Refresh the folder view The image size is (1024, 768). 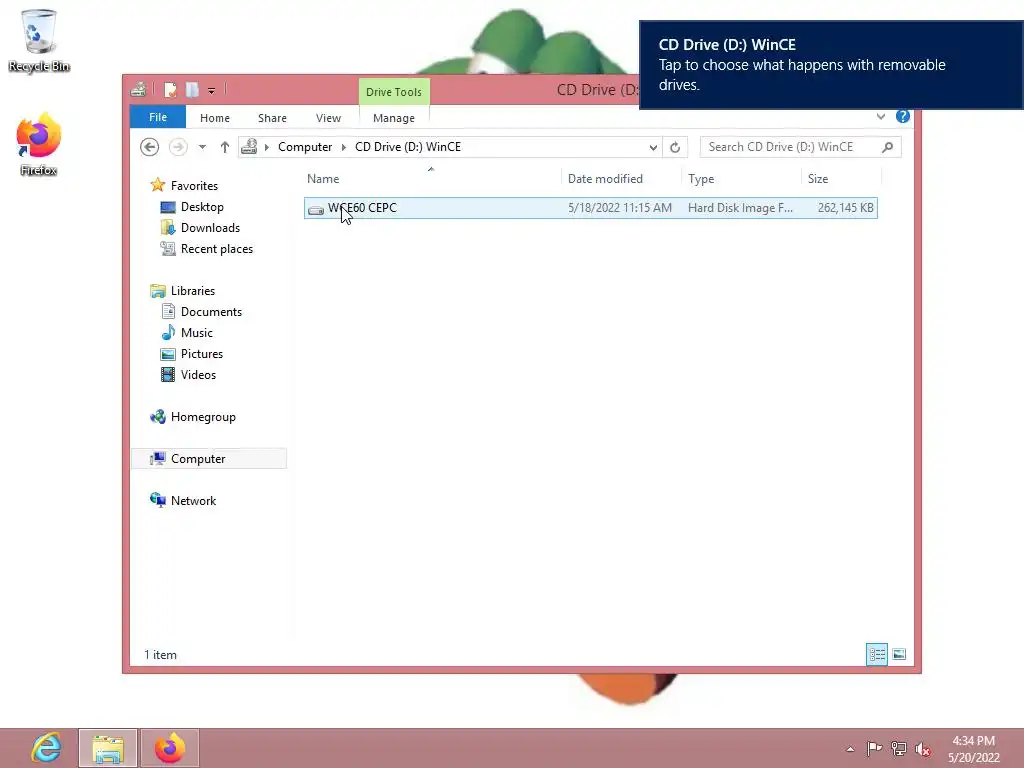[675, 148]
